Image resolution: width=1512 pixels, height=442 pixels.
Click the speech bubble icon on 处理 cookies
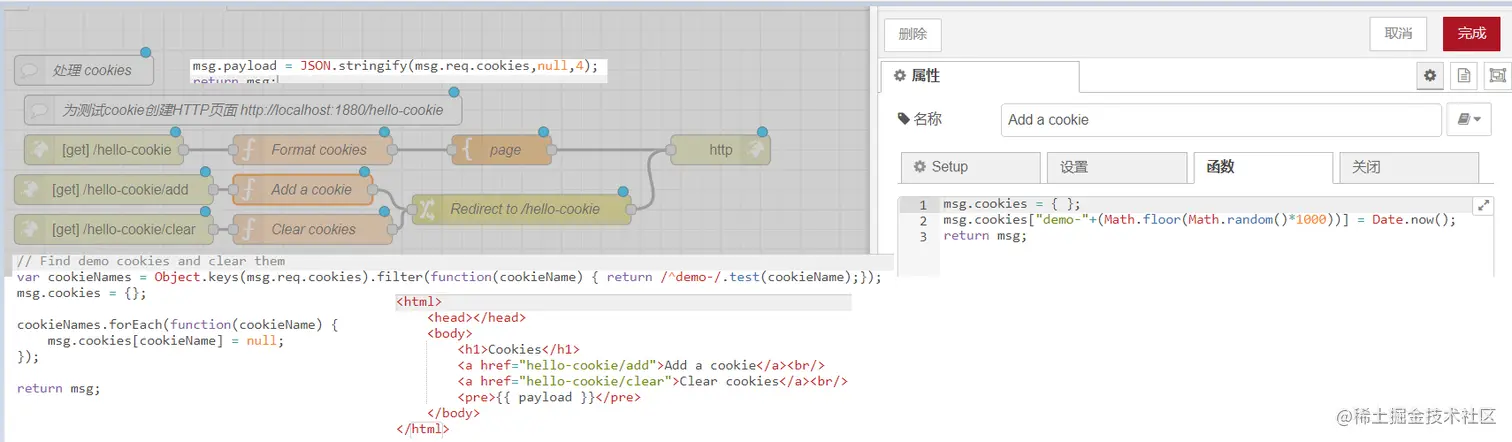[x=30, y=71]
